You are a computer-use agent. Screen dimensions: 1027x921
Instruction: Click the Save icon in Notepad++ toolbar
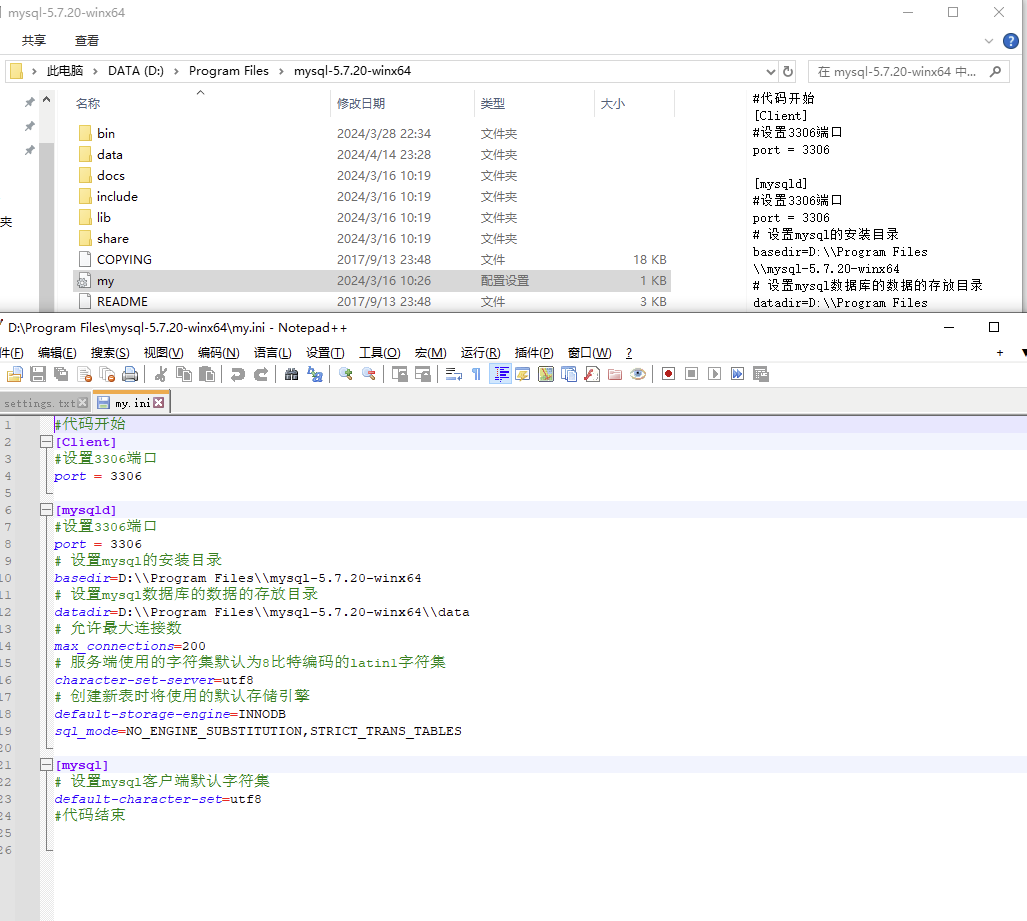pos(38,374)
